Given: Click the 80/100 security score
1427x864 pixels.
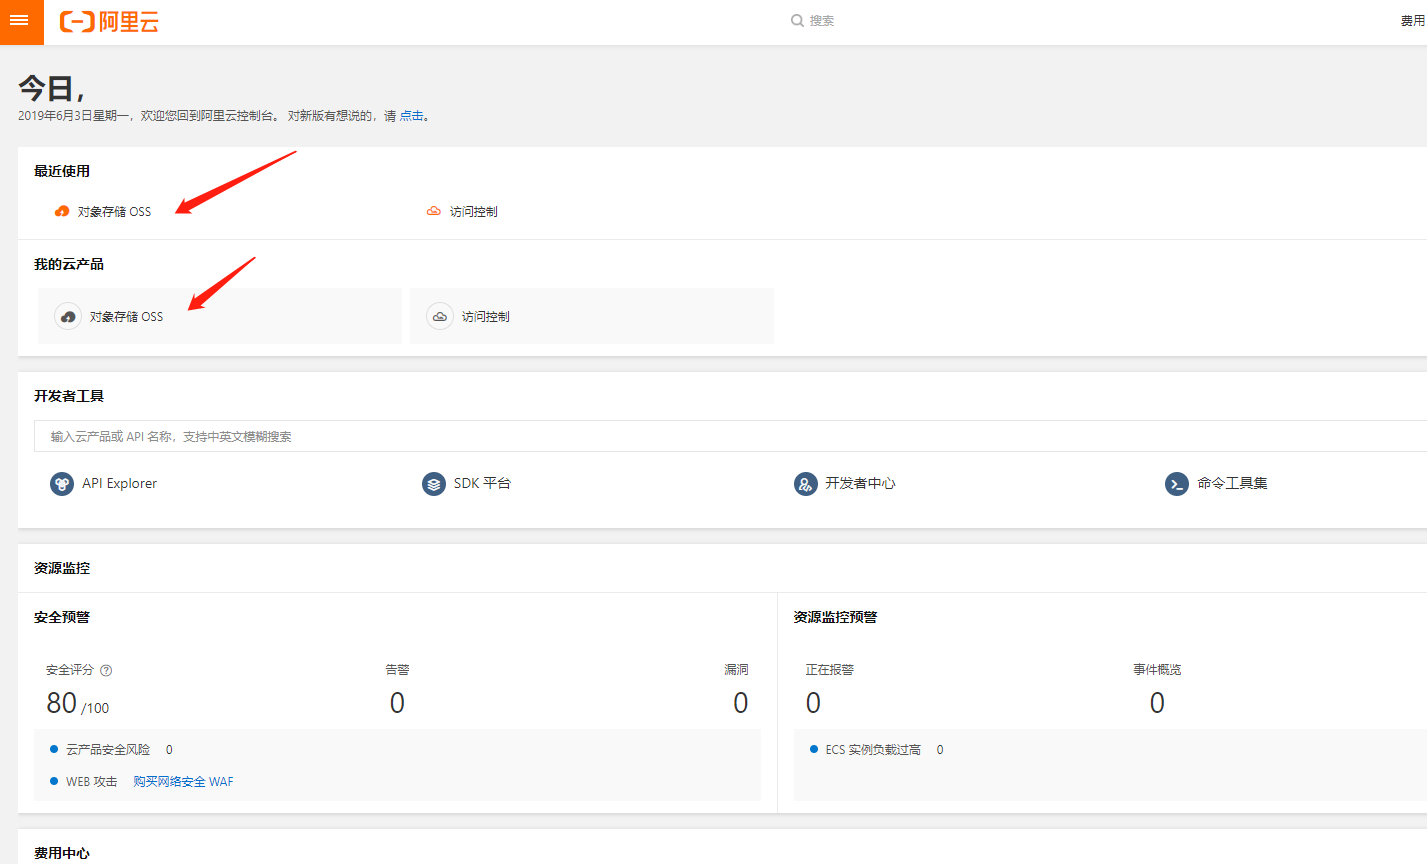Looking at the screenshot, I should tap(78, 704).
